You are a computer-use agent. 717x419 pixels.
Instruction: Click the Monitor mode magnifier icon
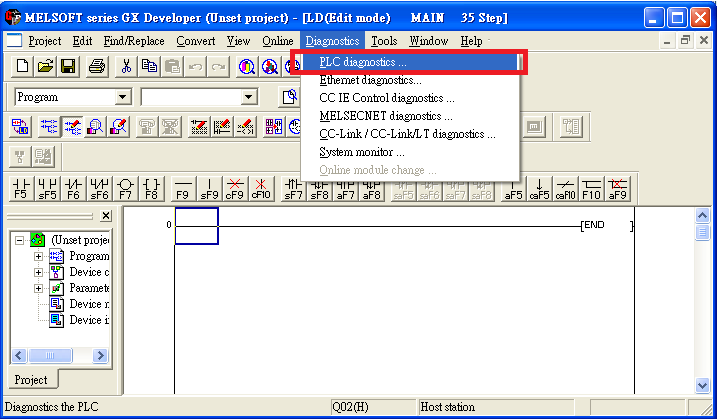(x=96, y=126)
